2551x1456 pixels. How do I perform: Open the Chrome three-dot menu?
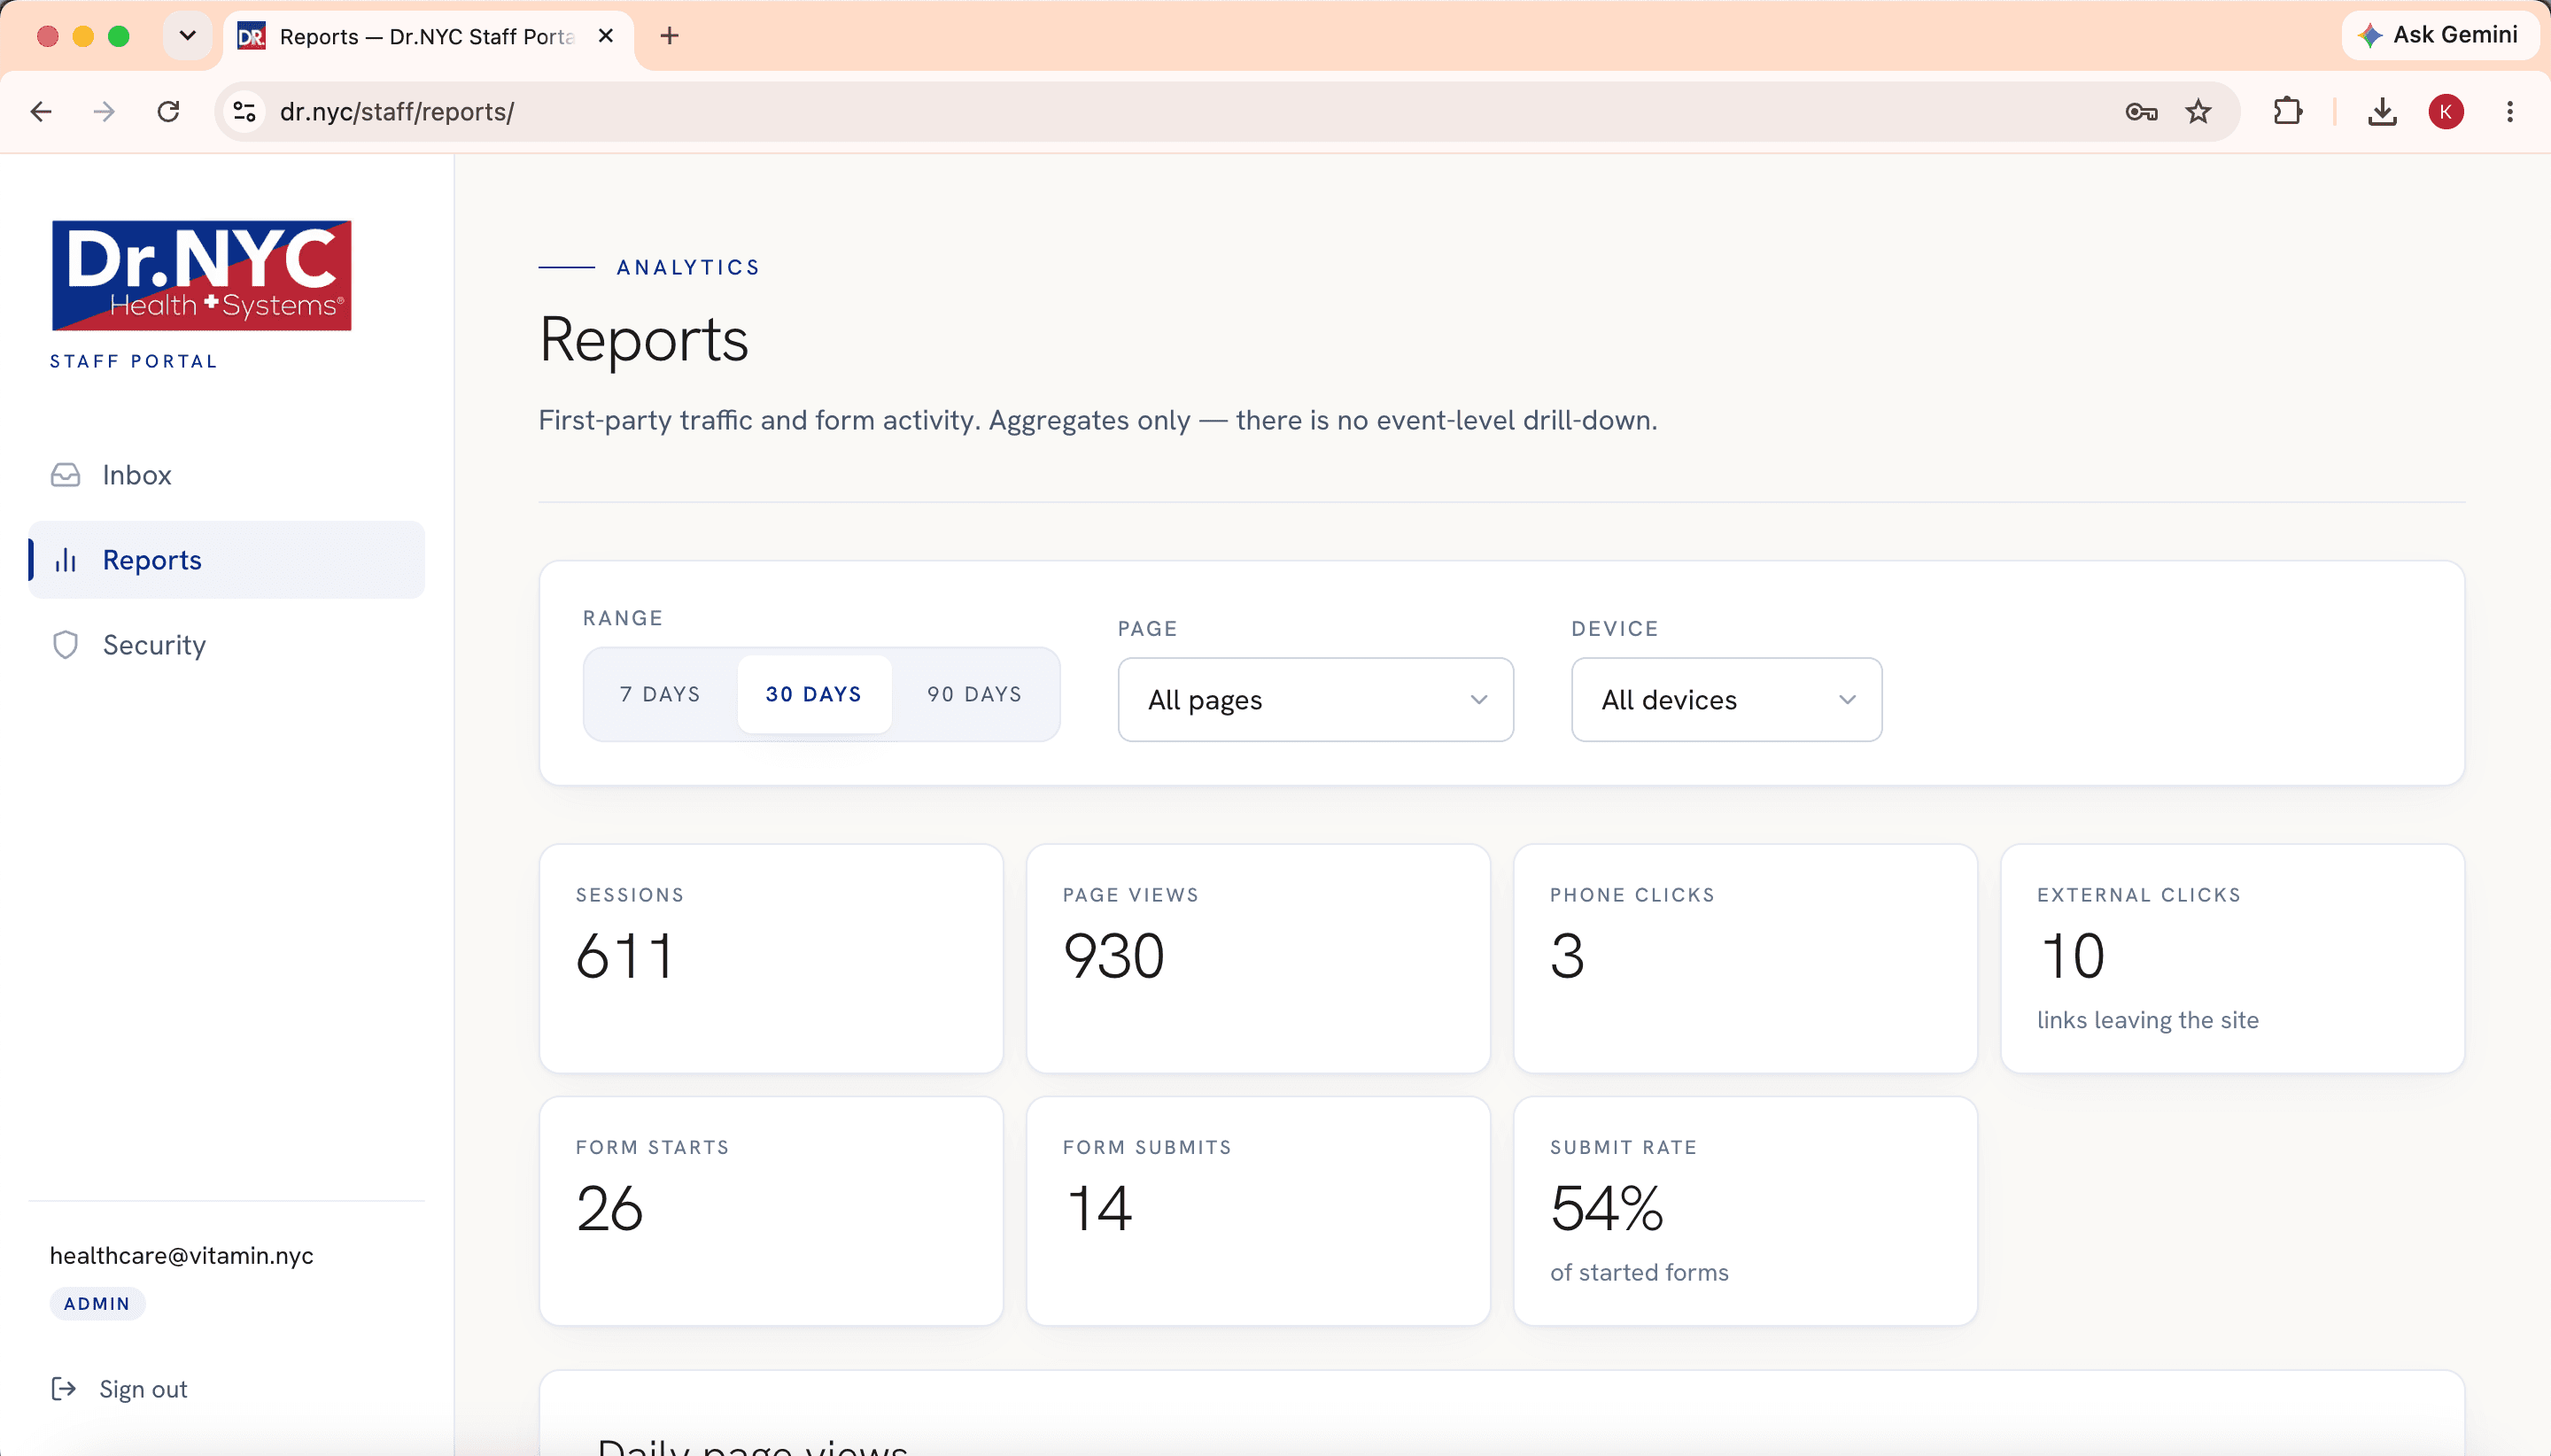2510,112
